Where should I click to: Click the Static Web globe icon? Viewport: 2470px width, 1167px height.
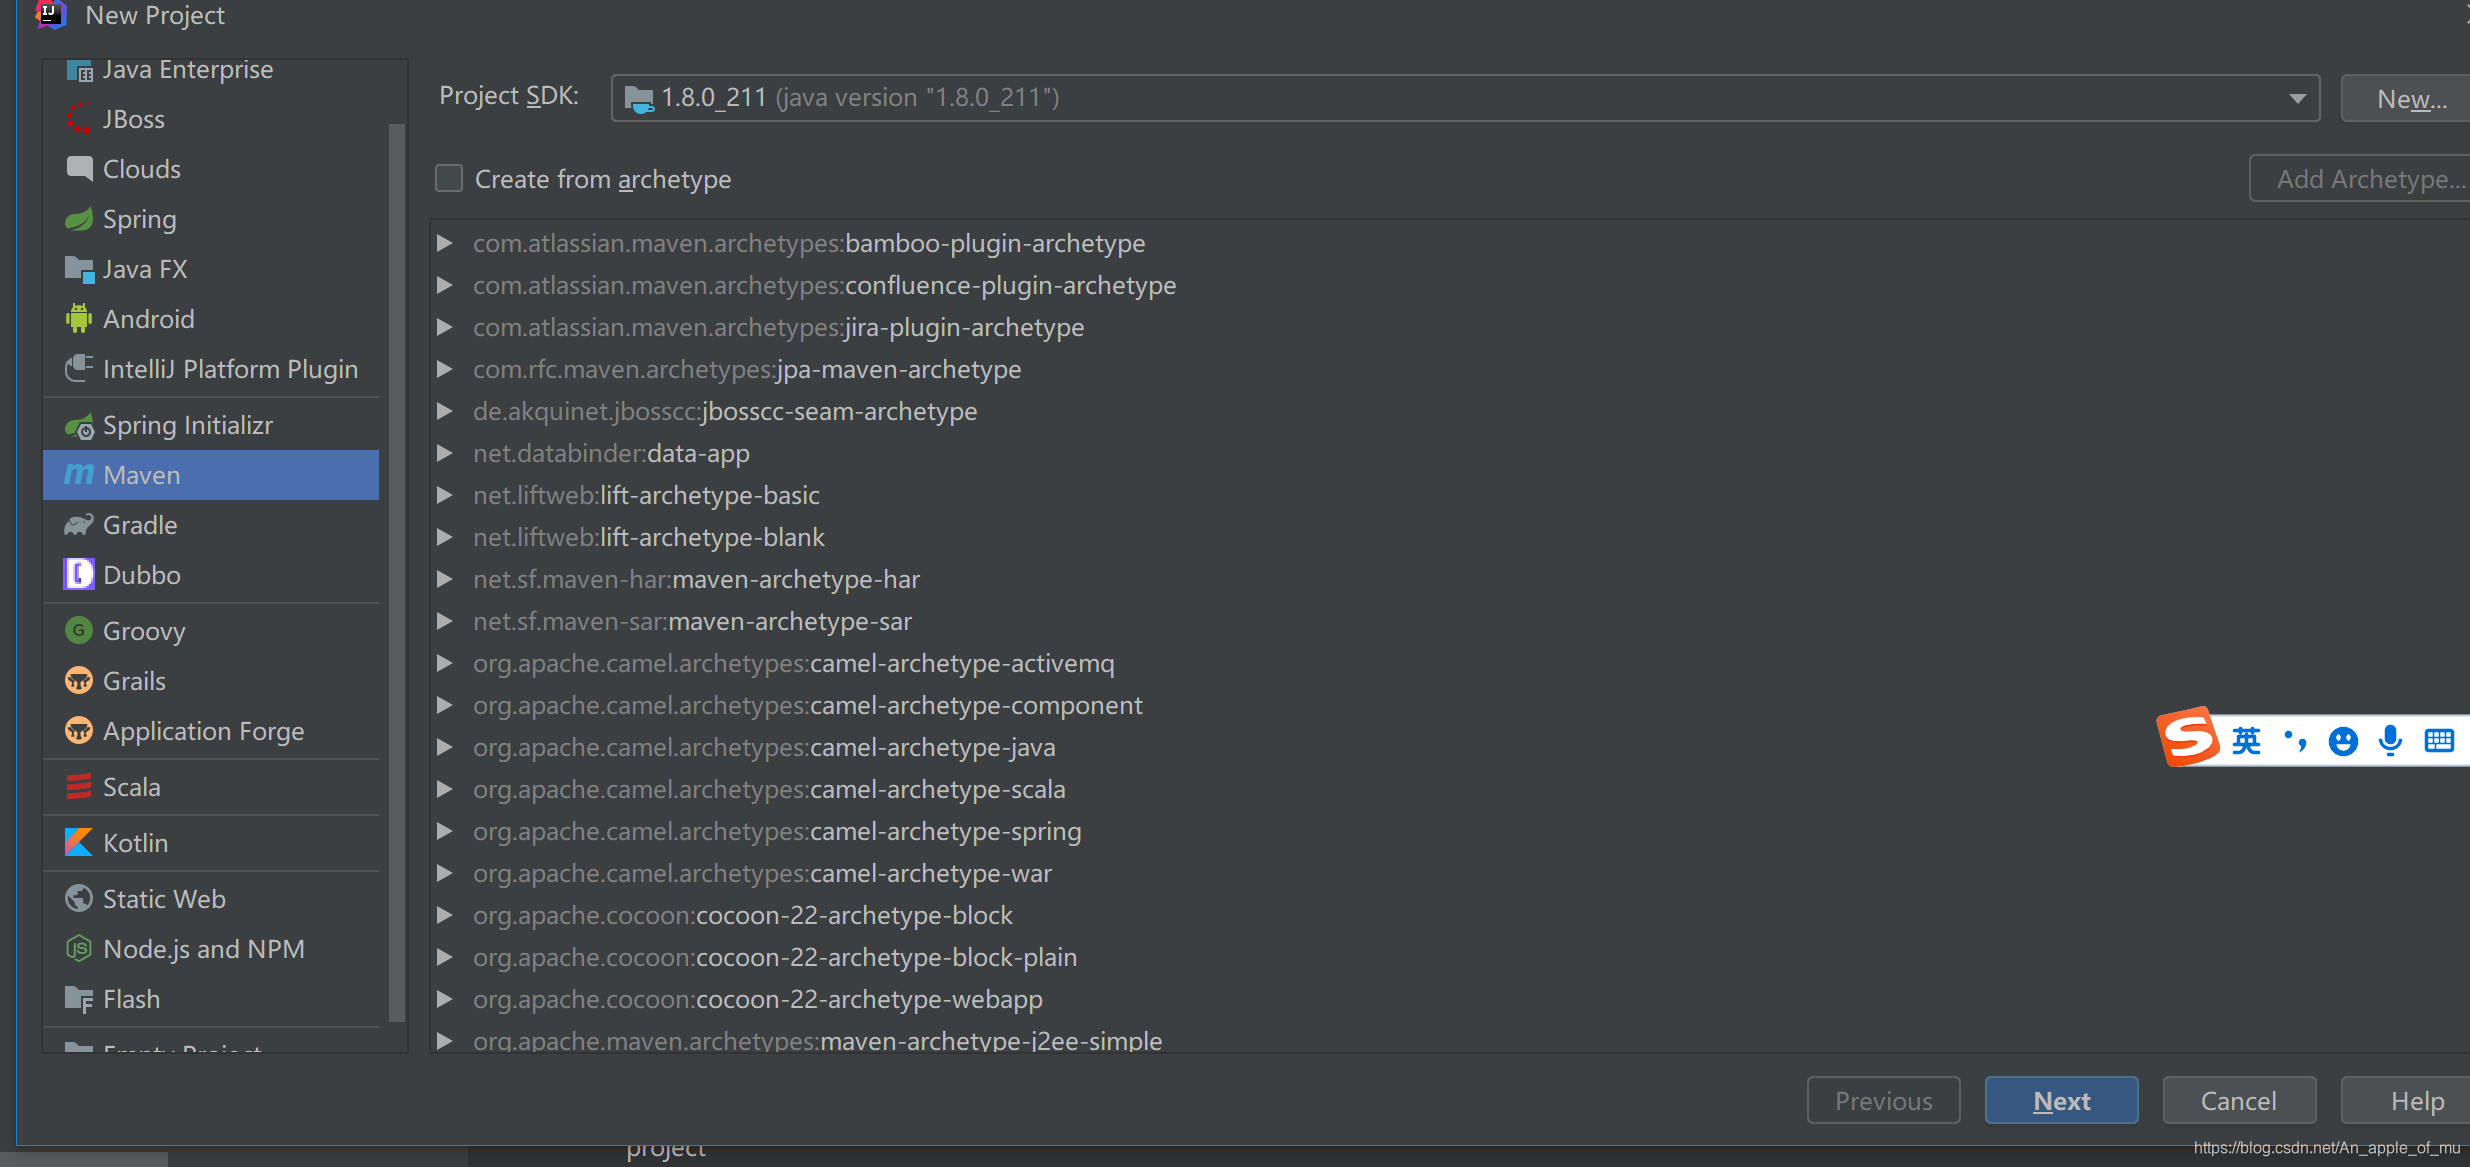(79, 898)
